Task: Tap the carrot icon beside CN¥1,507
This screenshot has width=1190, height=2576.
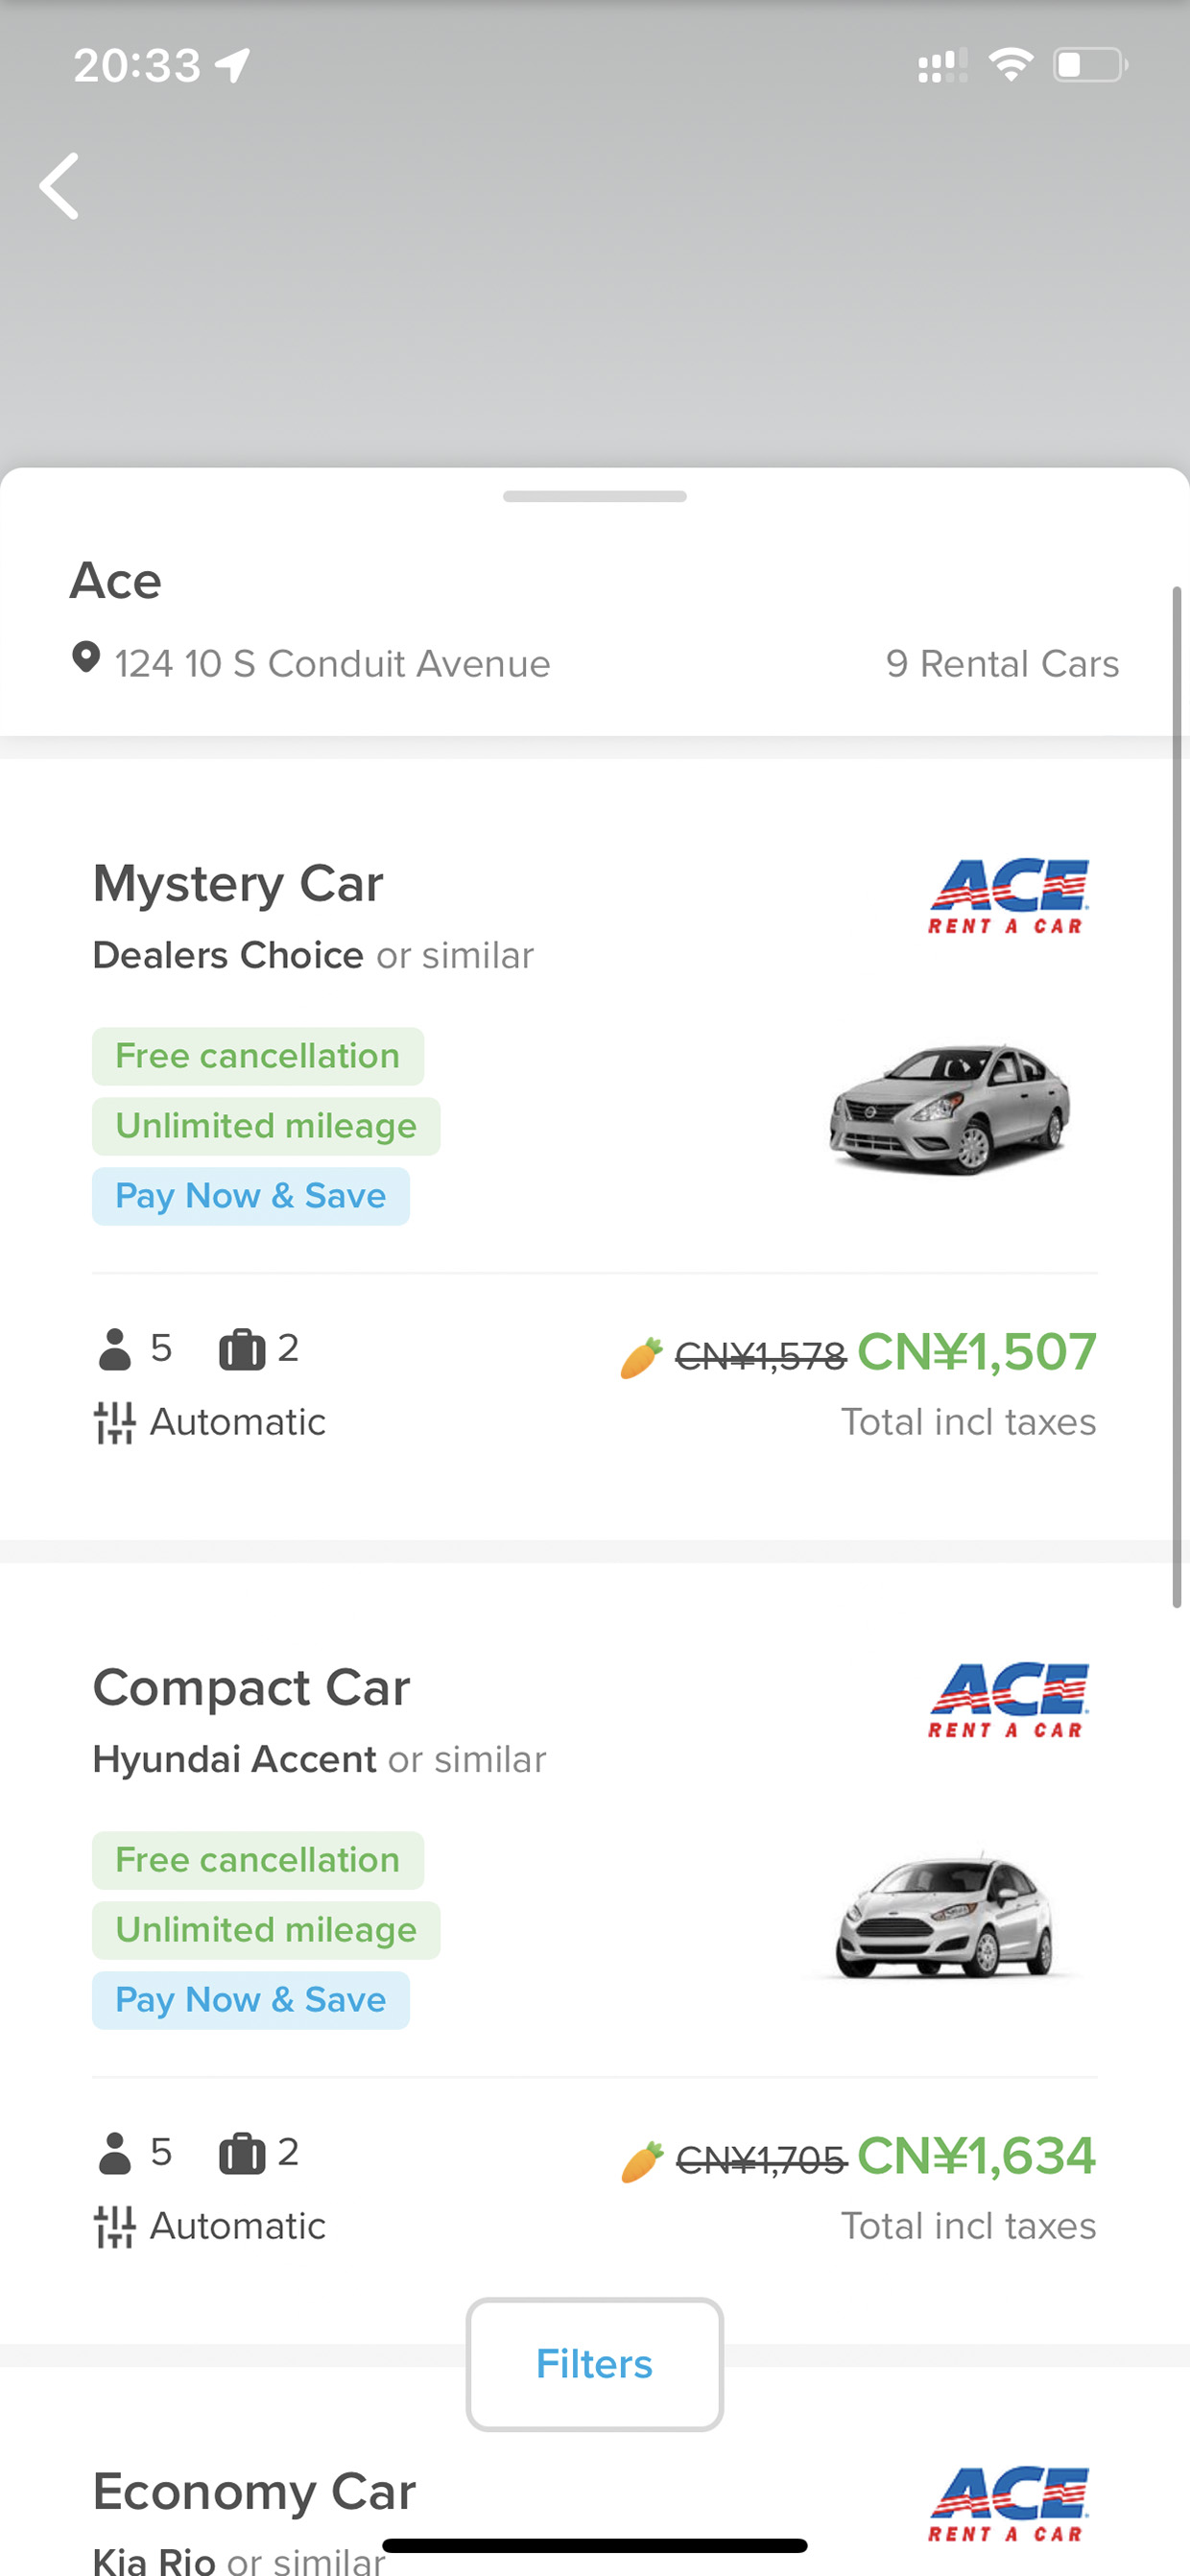Action: 641,1357
